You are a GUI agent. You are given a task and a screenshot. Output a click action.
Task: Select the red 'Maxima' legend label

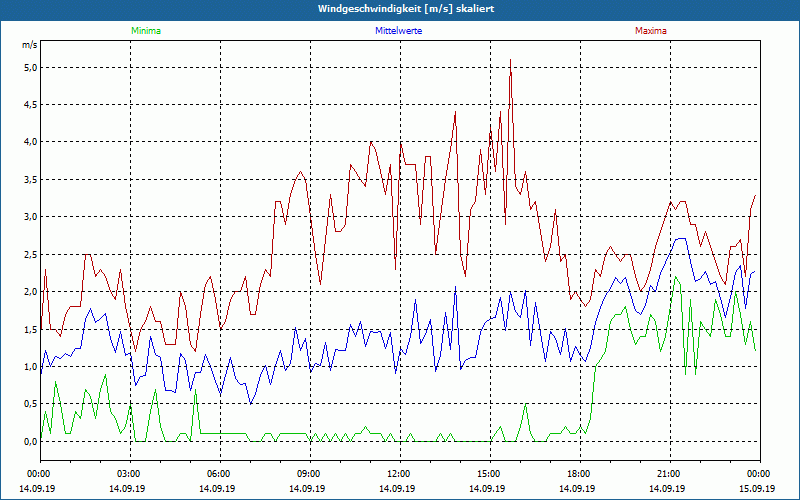point(651,31)
